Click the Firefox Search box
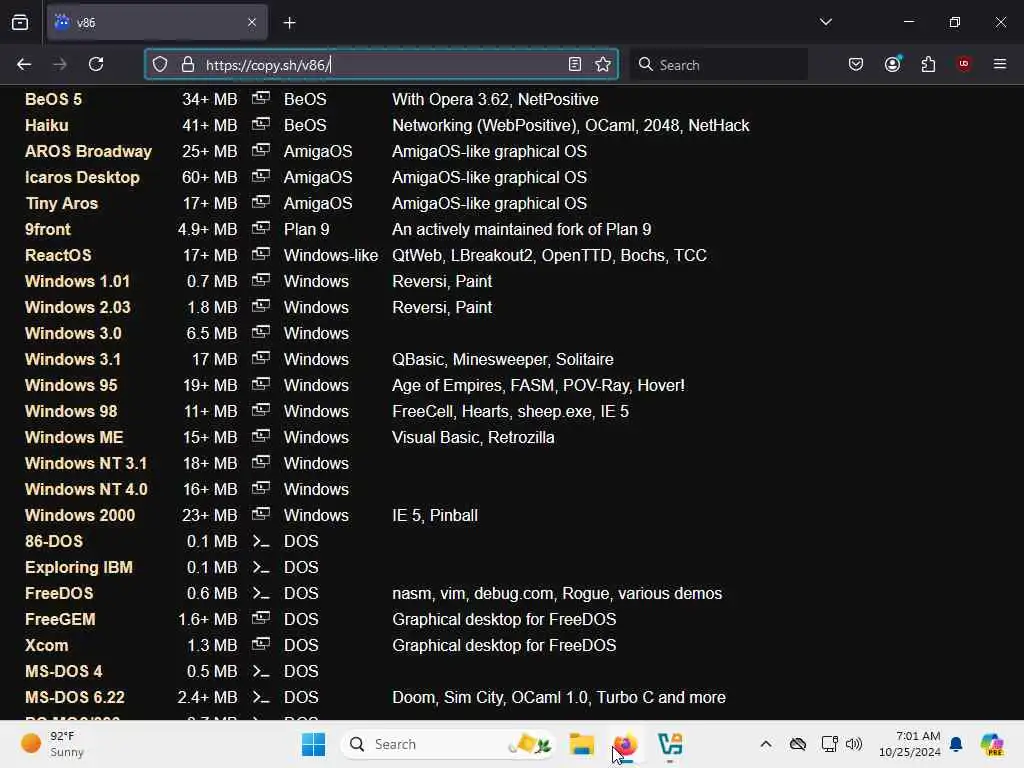The width and height of the screenshot is (1024, 768). (718, 65)
